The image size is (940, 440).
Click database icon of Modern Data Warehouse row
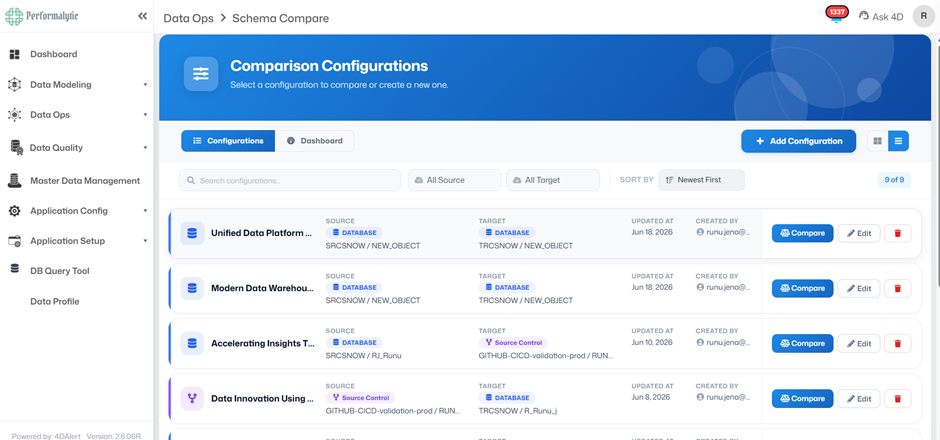(x=192, y=288)
